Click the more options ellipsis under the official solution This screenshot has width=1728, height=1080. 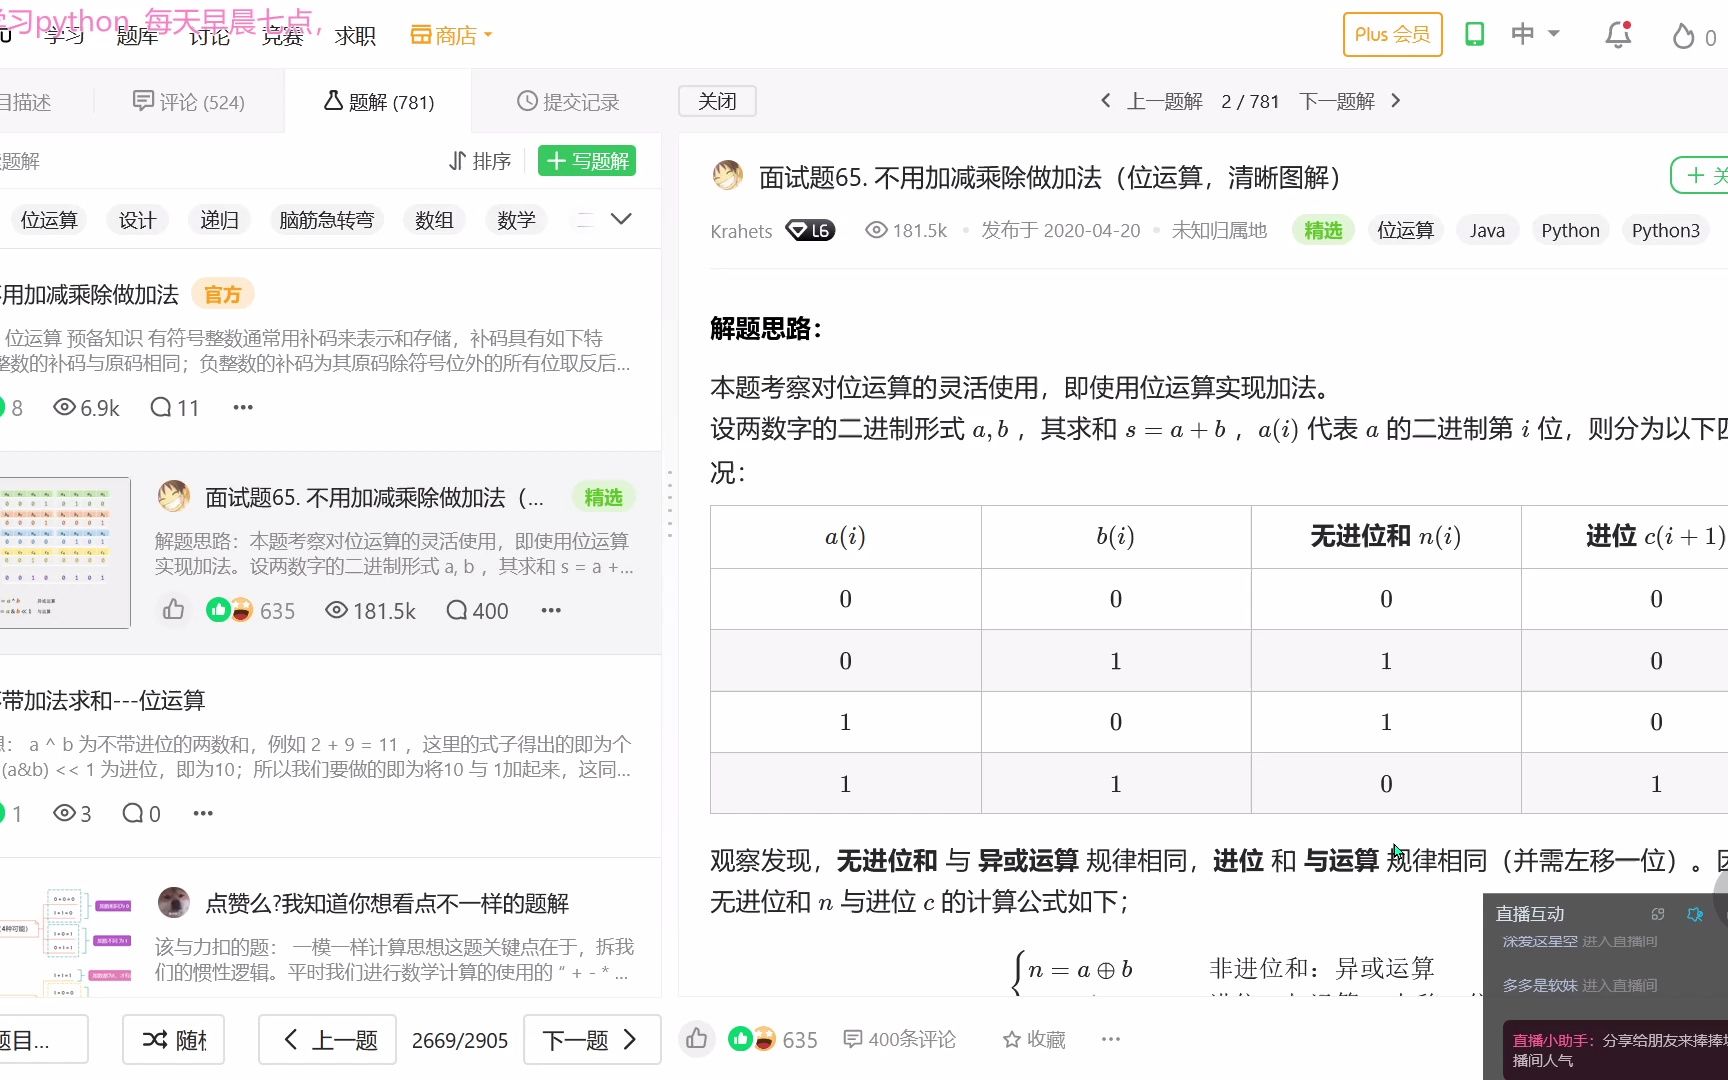tap(242, 407)
